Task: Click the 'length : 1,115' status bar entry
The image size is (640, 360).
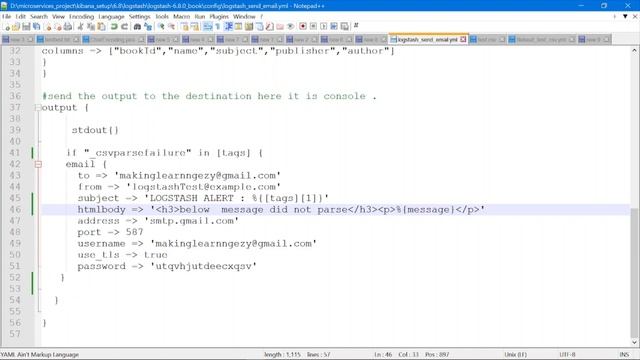Action: pos(282,354)
